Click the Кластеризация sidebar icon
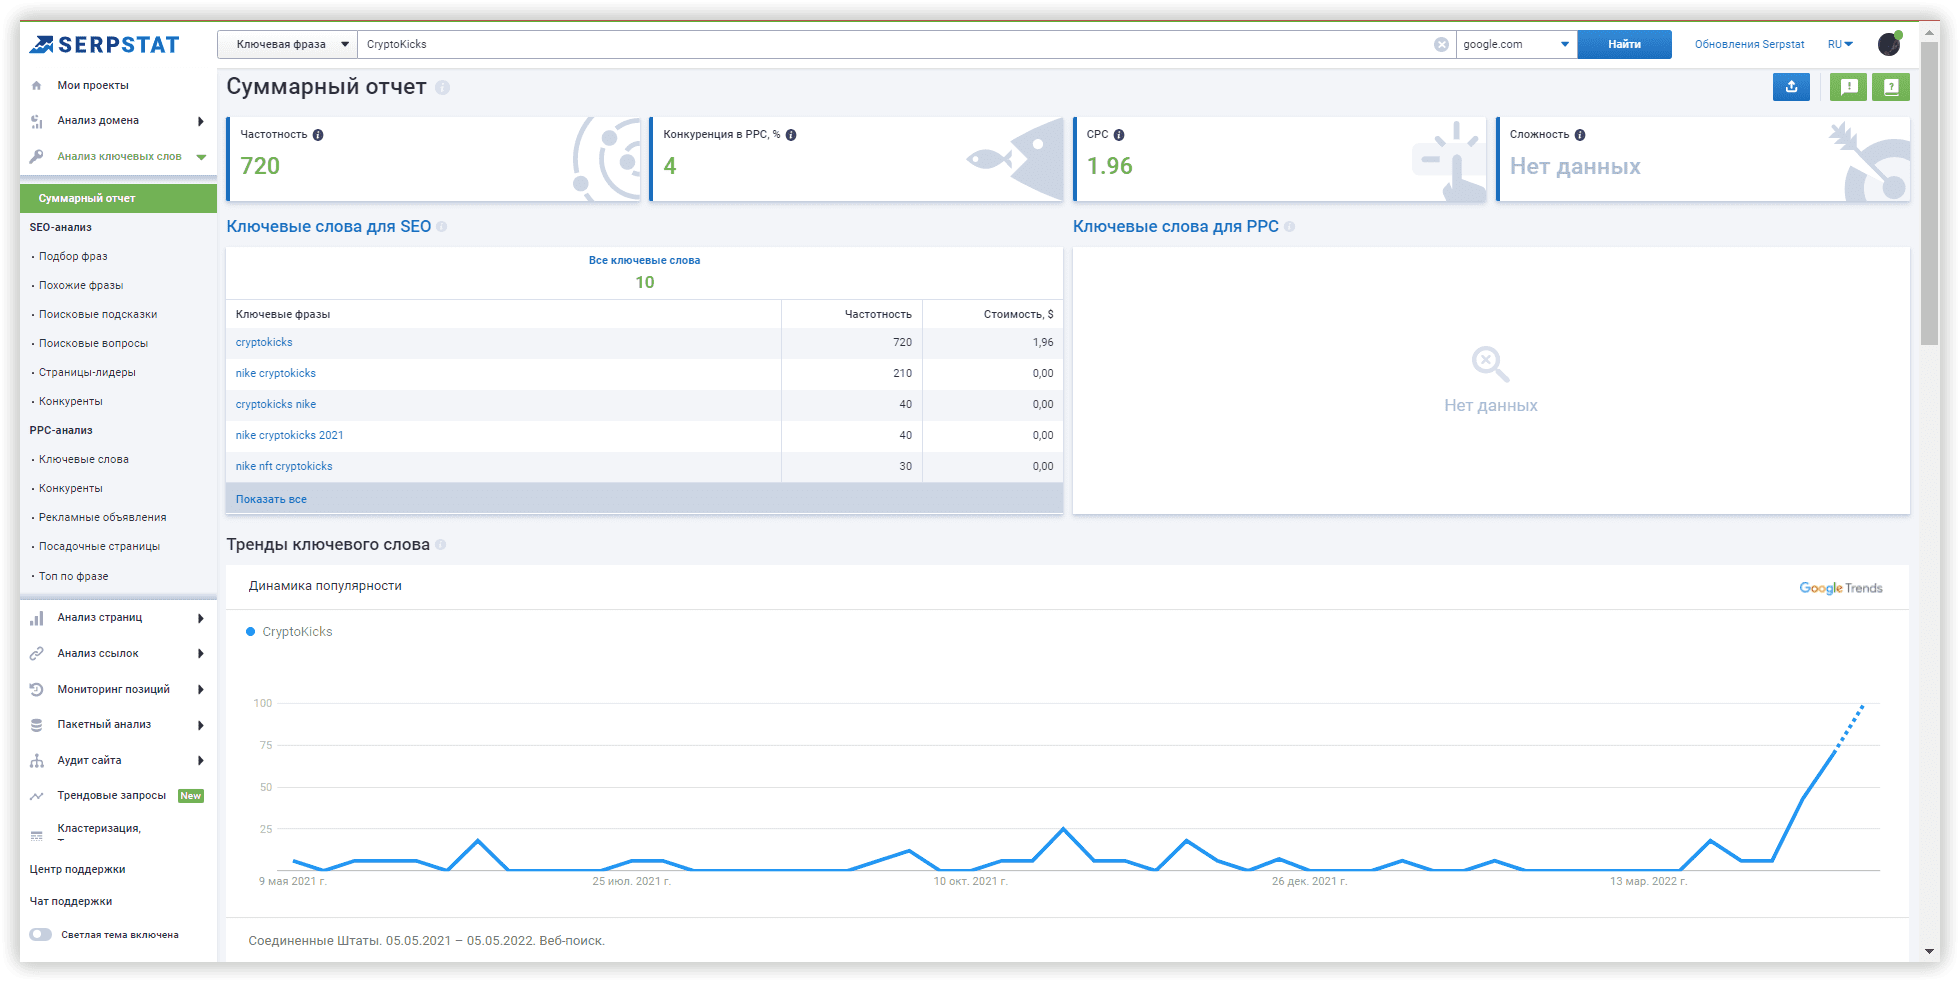This screenshot has width=1960, height=982. (x=37, y=835)
